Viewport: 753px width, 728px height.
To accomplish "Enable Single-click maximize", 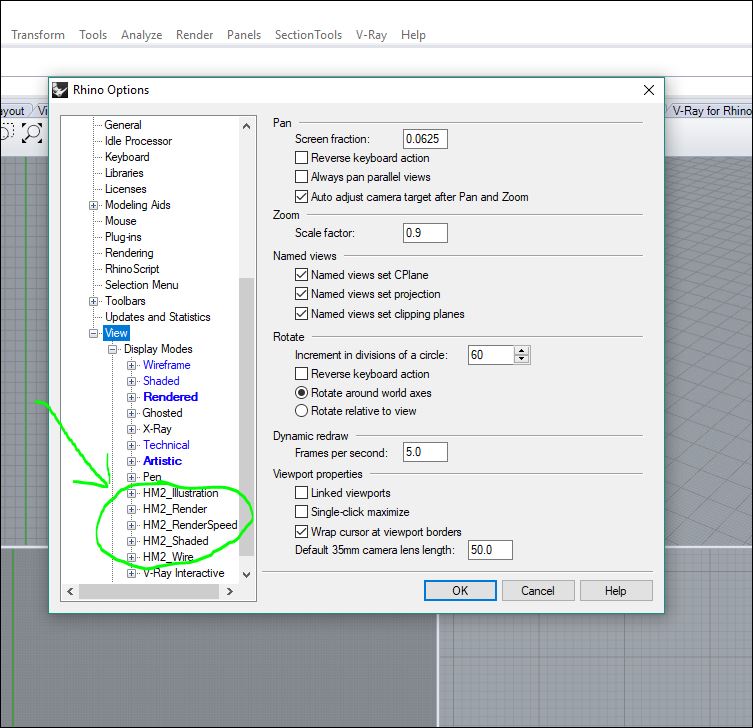I will (301, 512).
